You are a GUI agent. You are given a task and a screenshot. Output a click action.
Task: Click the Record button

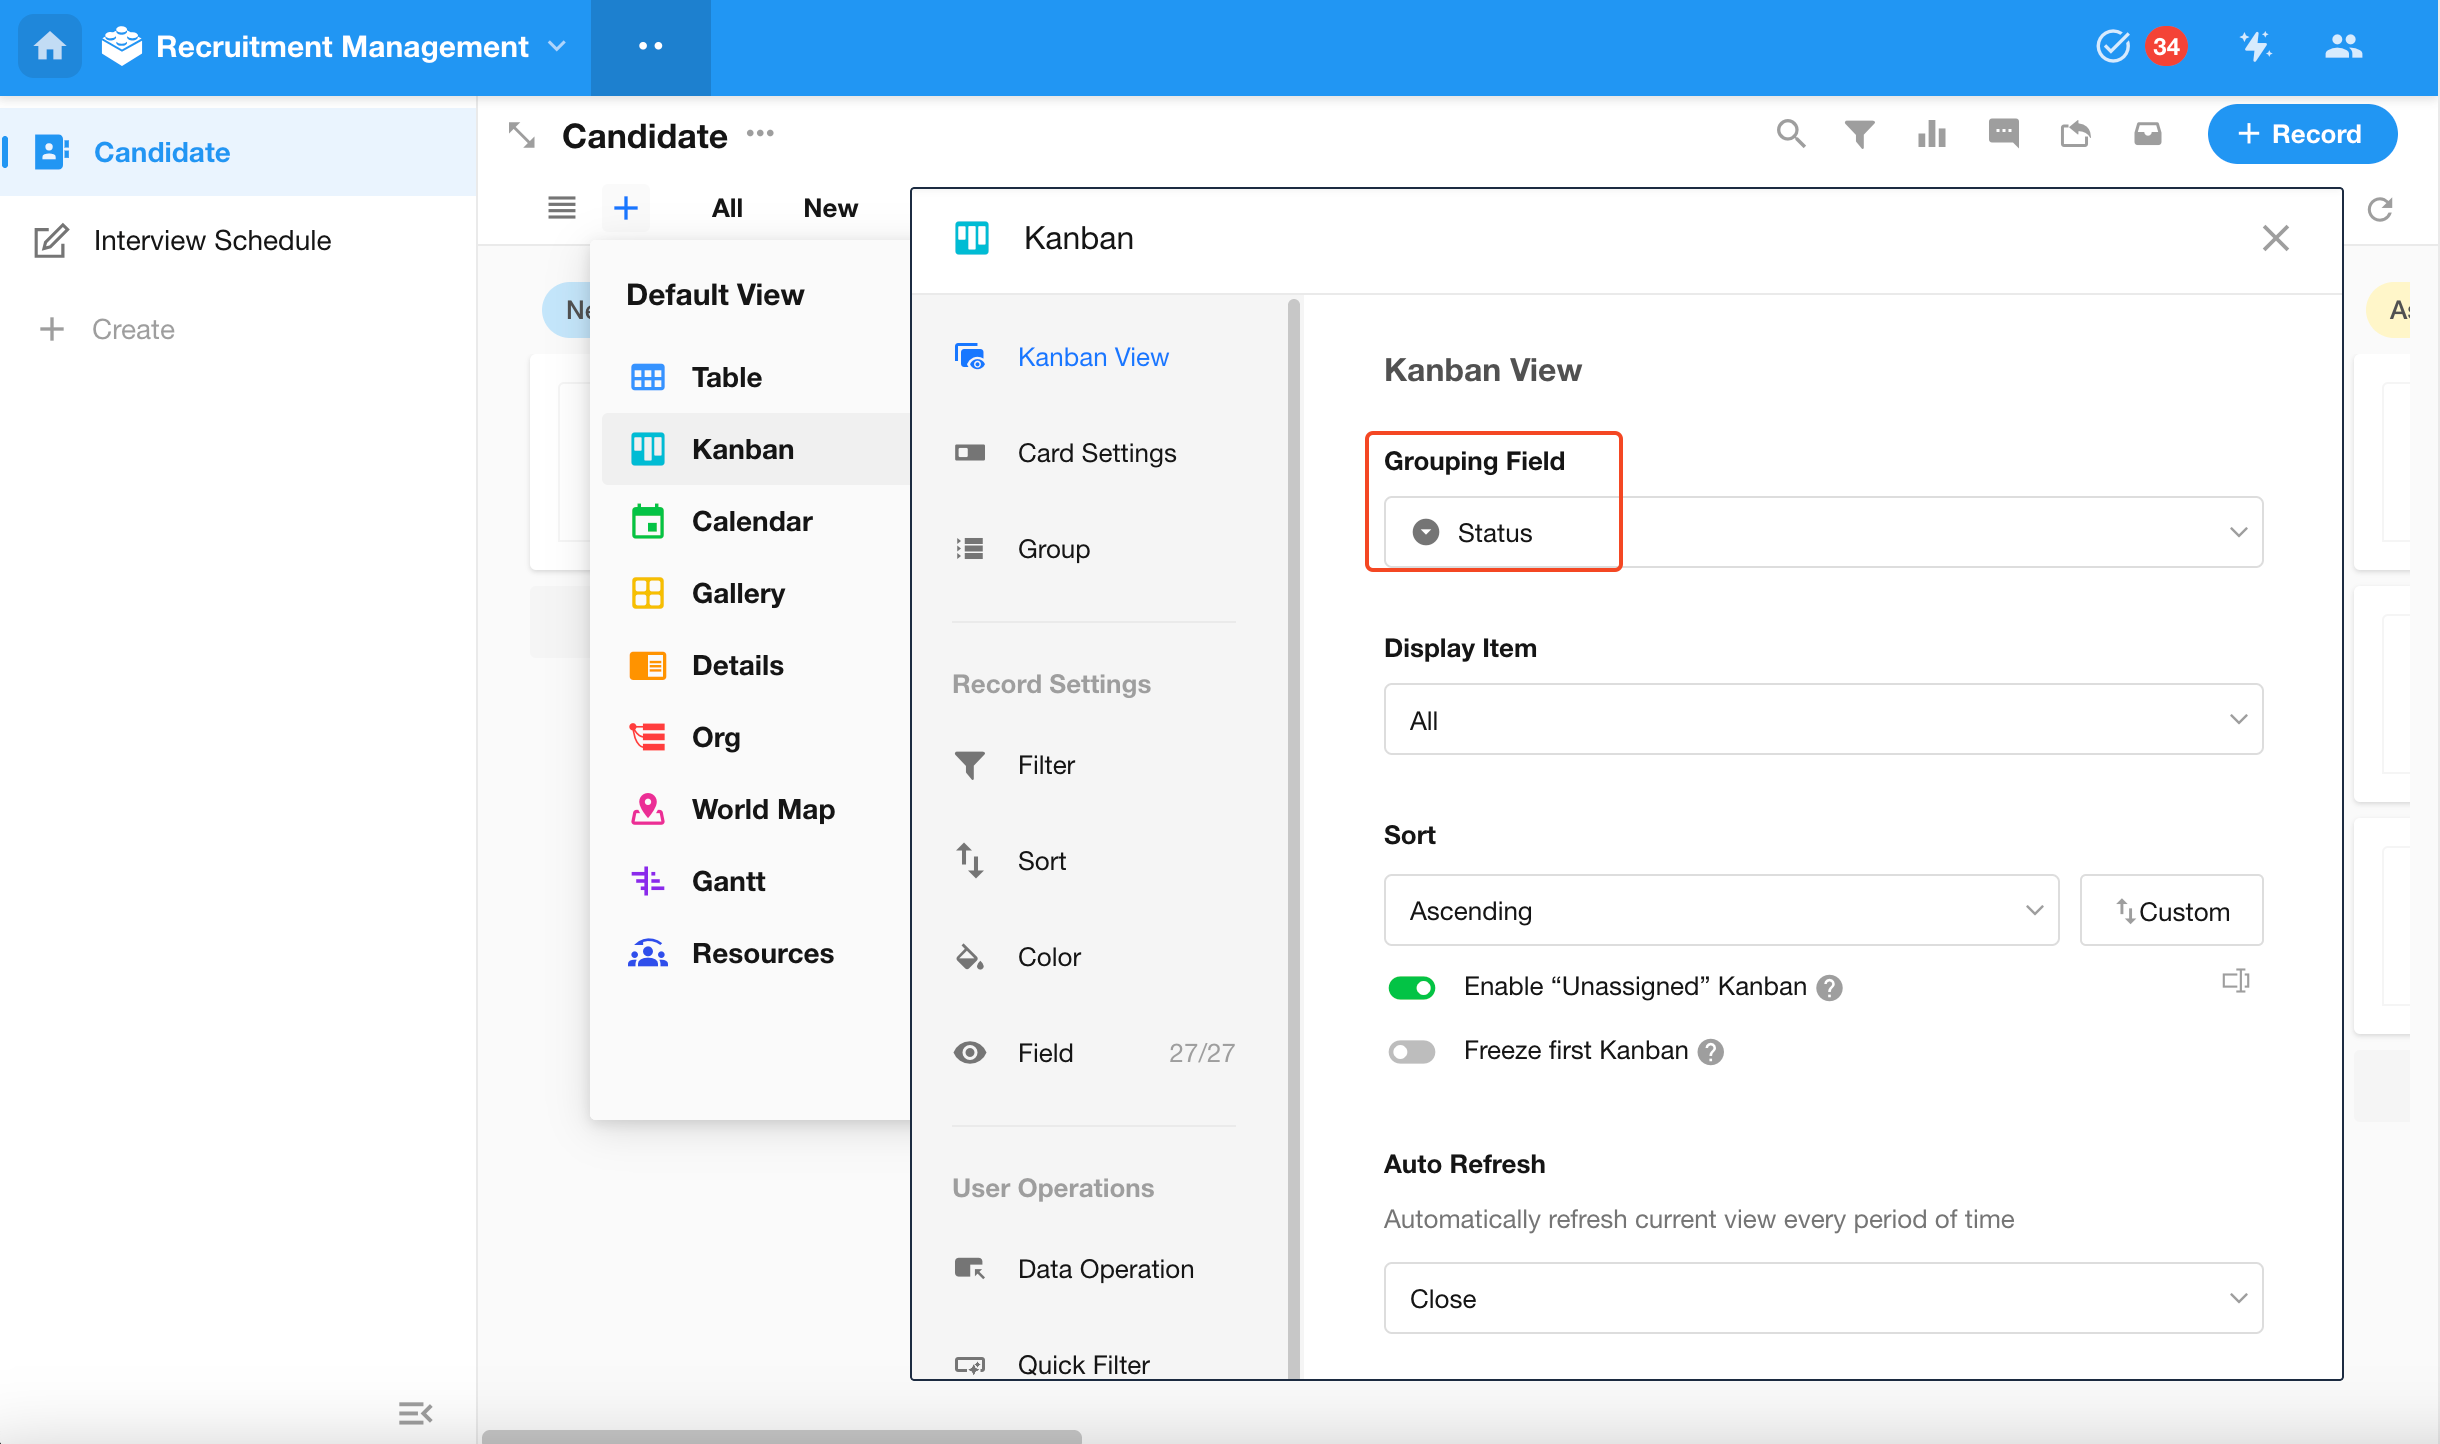[x=2301, y=134]
